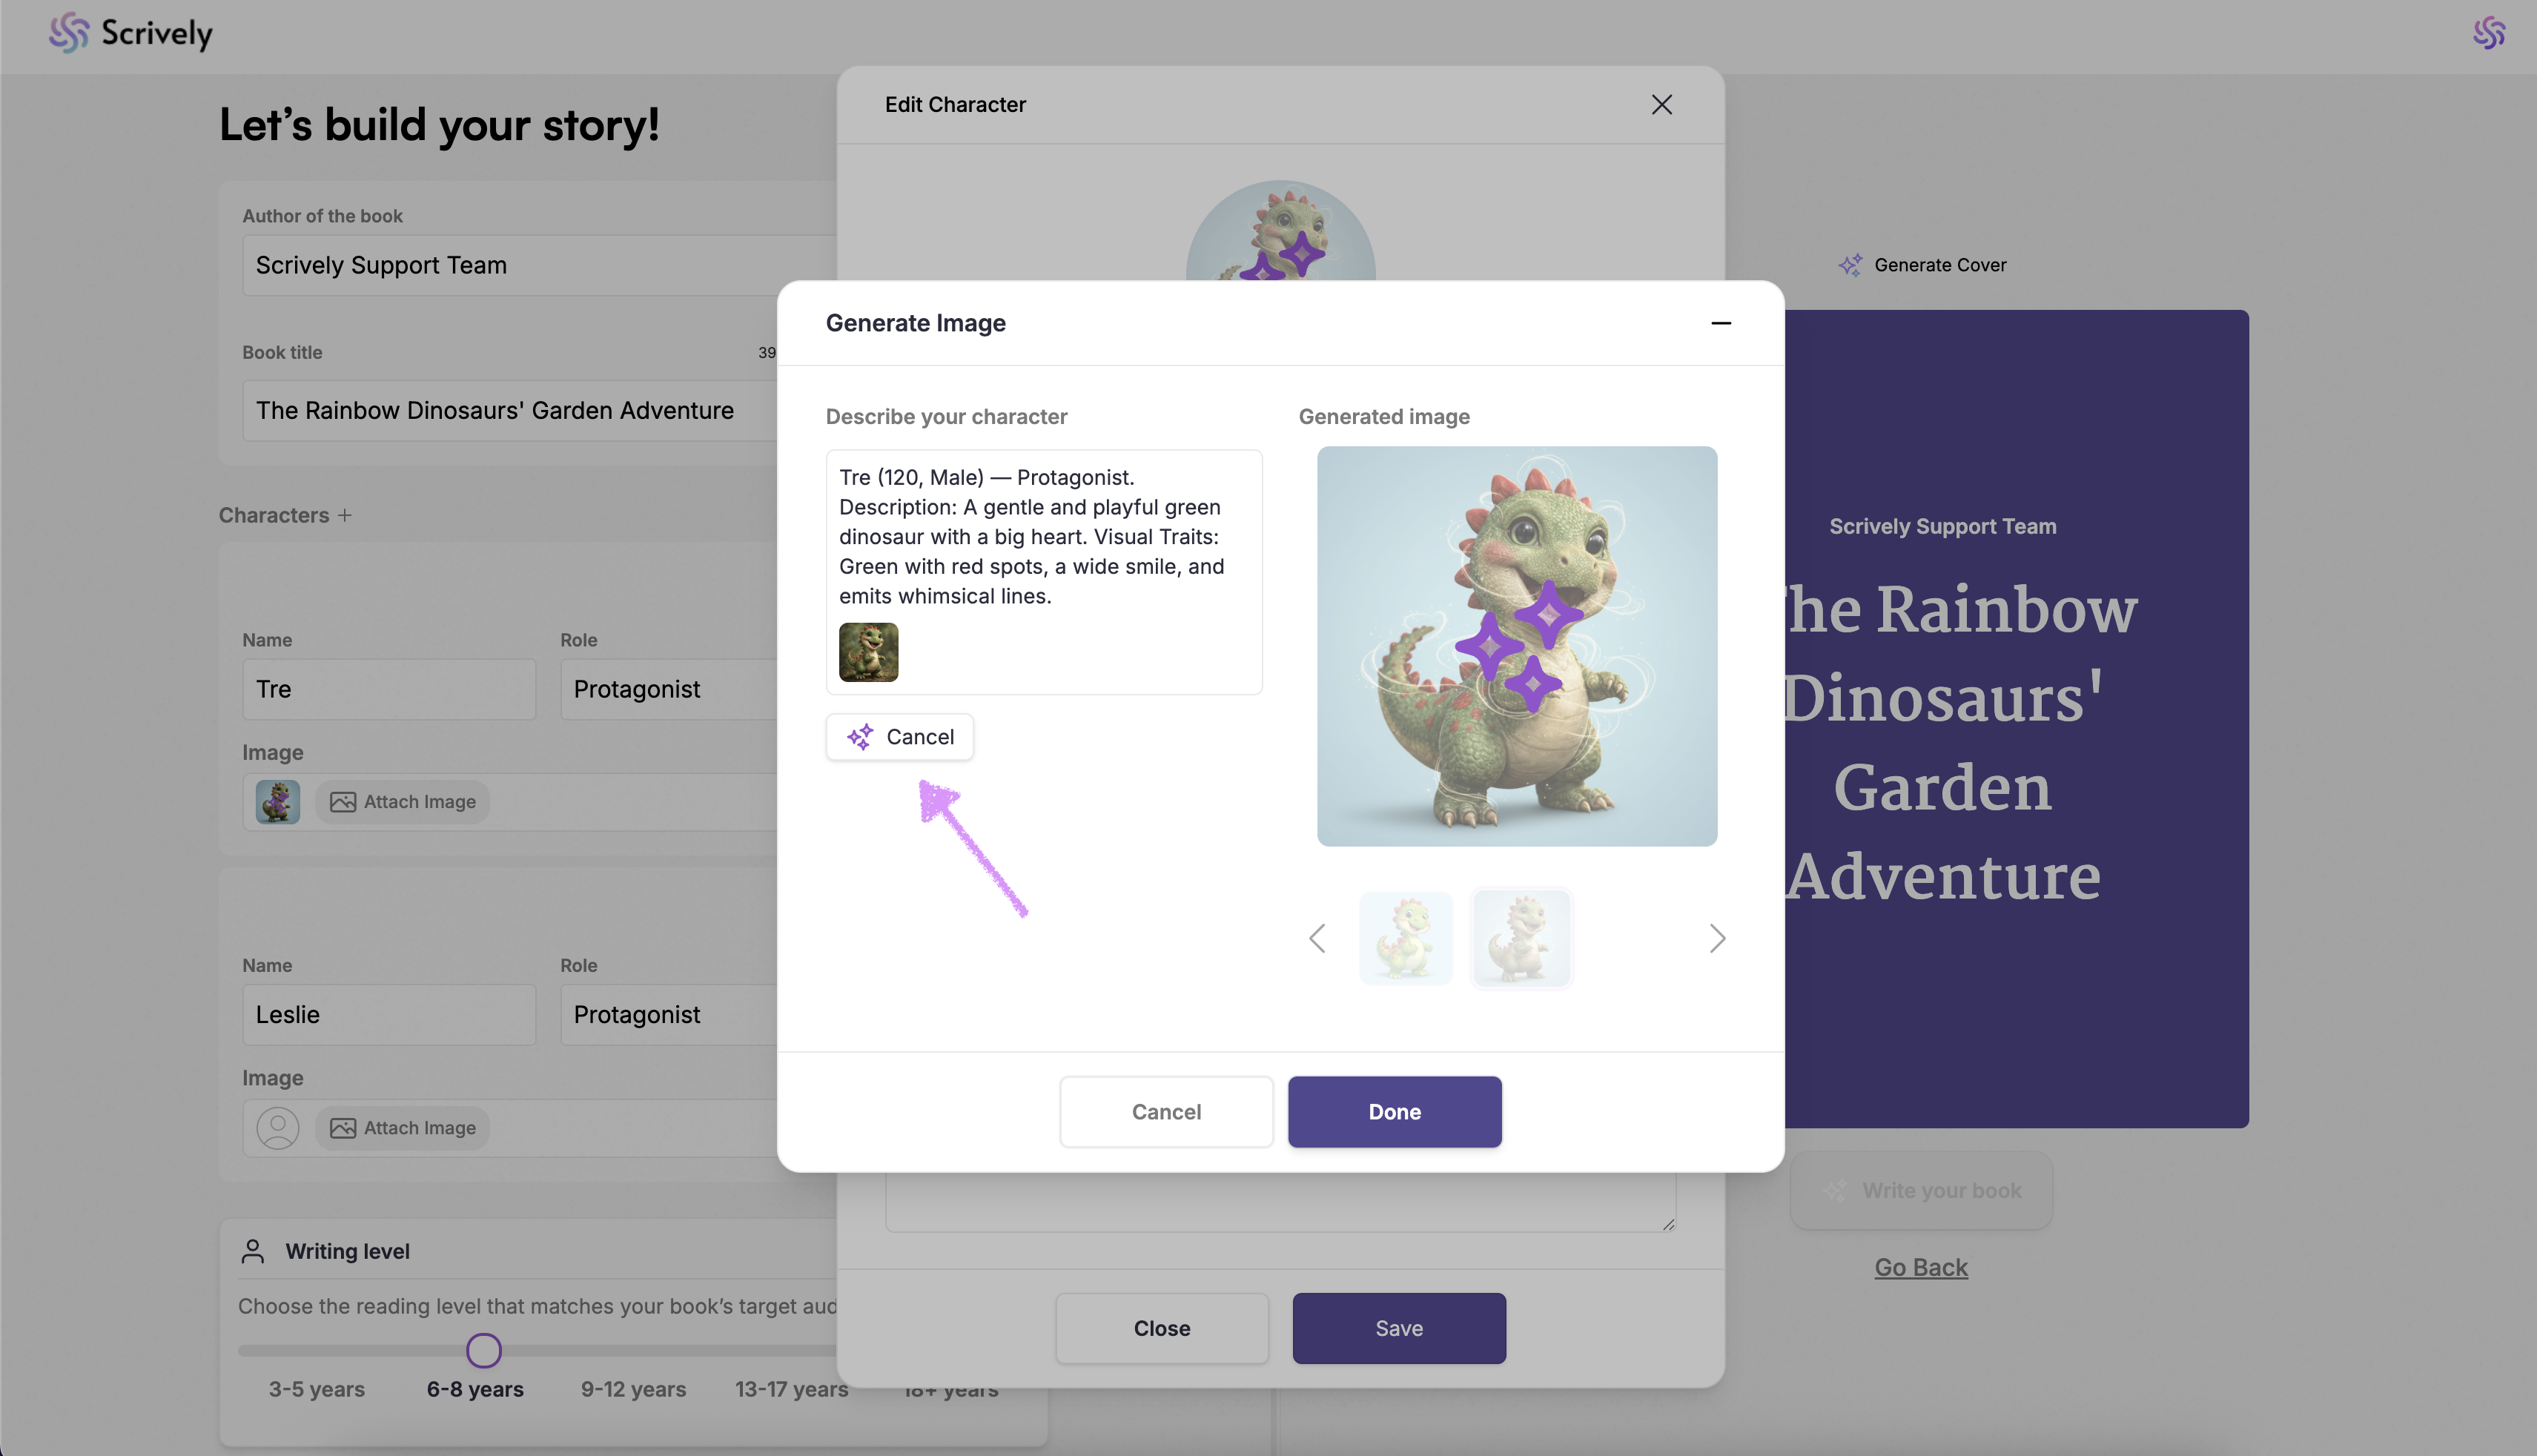The width and height of the screenshot is (2537, 1456).
Task: Go to previous generated image
Action: pos(1317,938)
